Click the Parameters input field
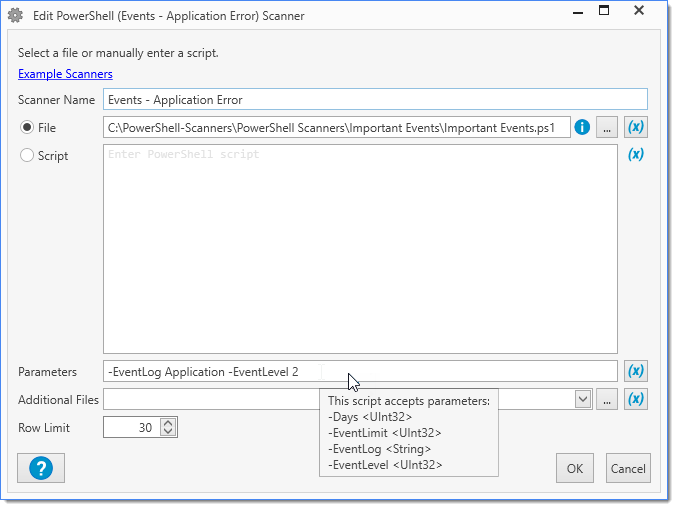 [x=360, y=371]
